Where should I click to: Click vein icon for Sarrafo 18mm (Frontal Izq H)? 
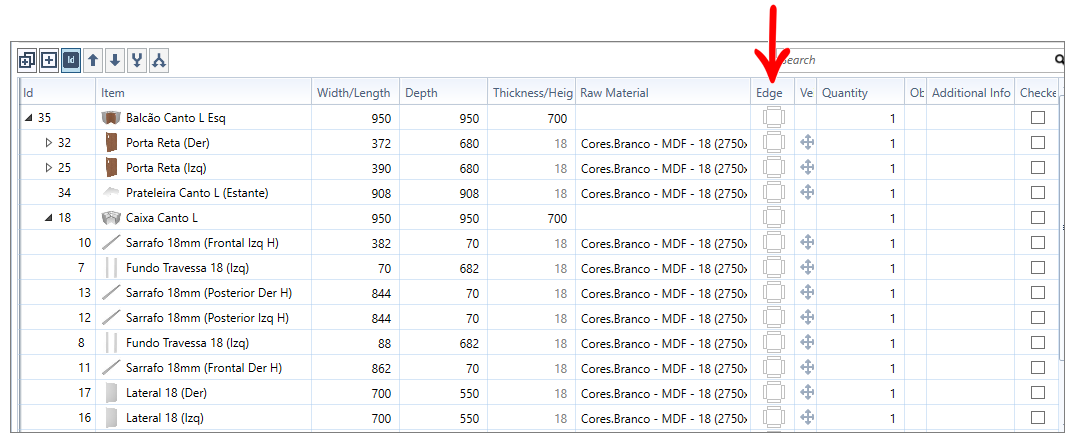coord(807,242)
